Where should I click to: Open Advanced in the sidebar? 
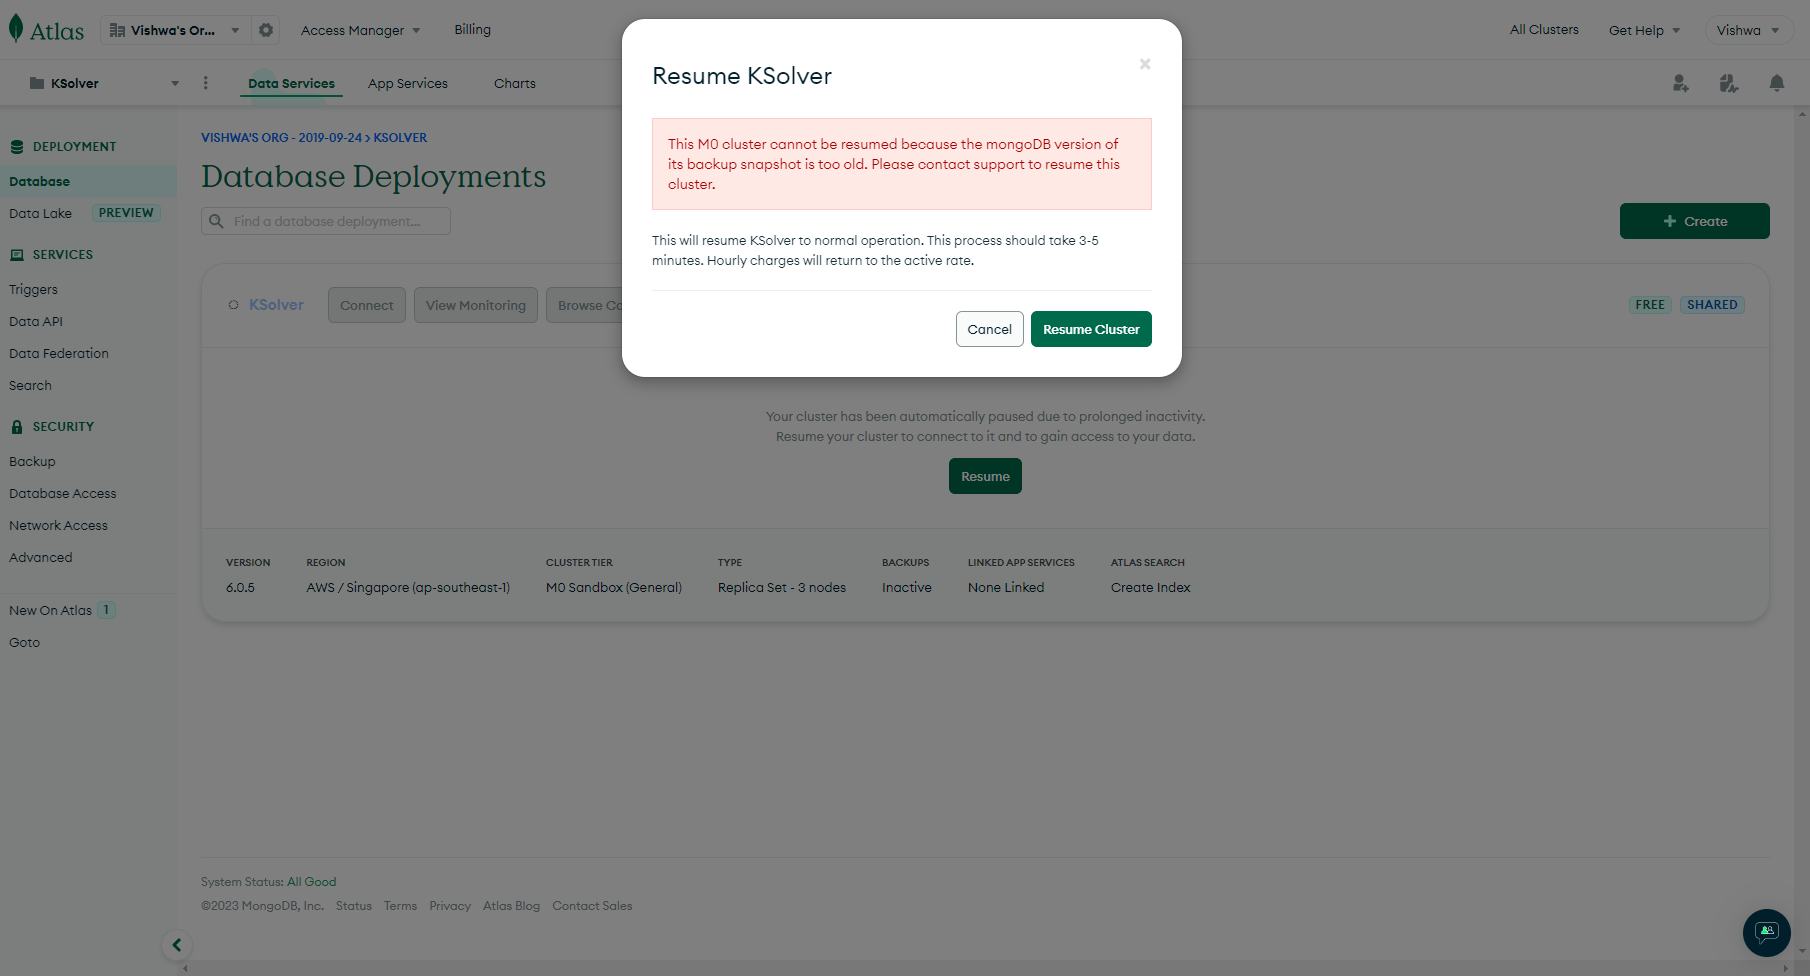pyautogui.click(x=41, y=557)
